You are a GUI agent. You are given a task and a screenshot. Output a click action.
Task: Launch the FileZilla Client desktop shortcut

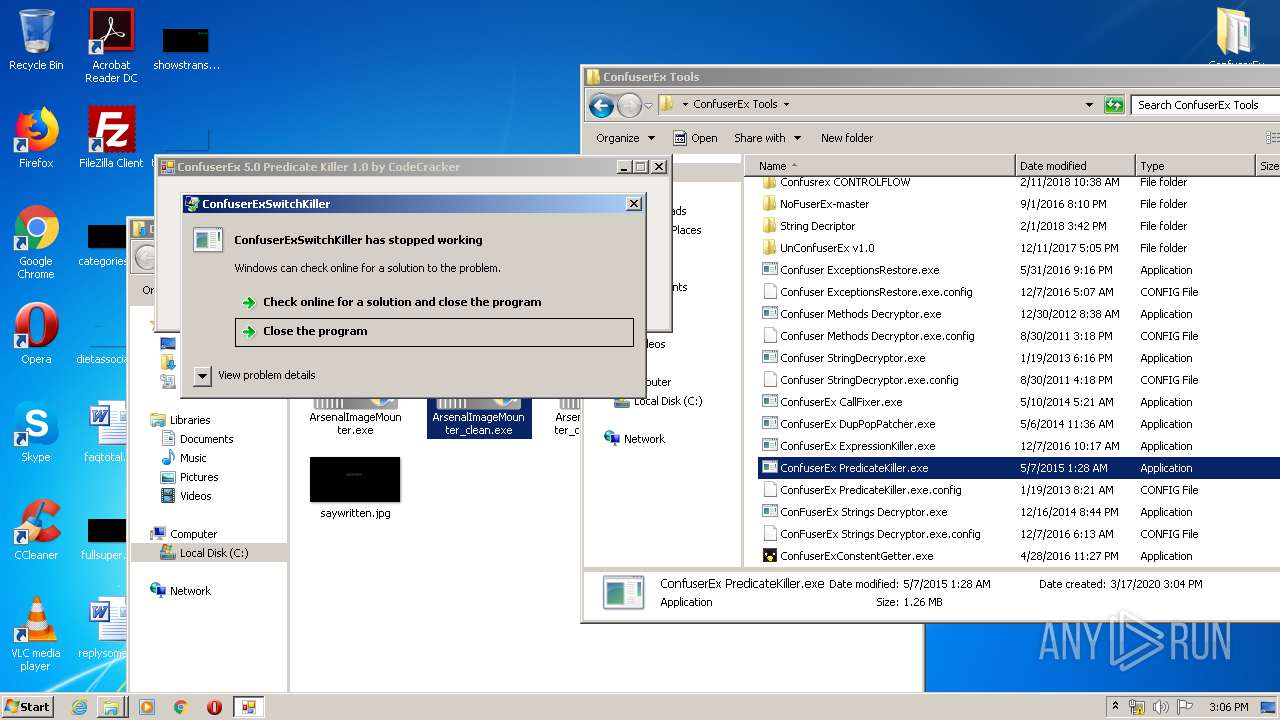point(111,138)
